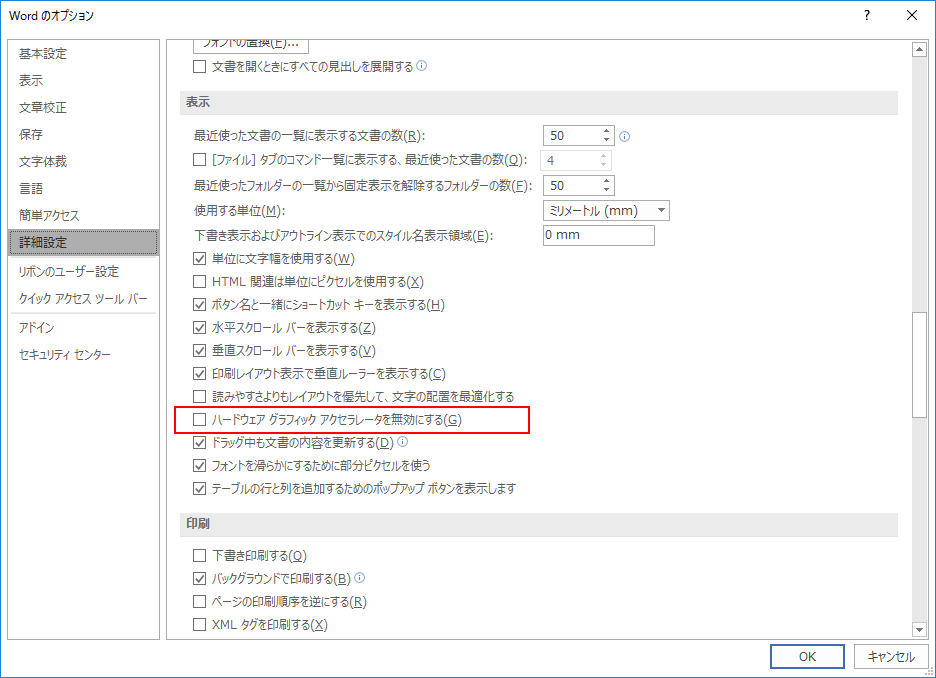The height and width of the screenshot is (678, 936).
Task: Uncheck 単位に文字幅を使用する
Action: coord(199,259)
